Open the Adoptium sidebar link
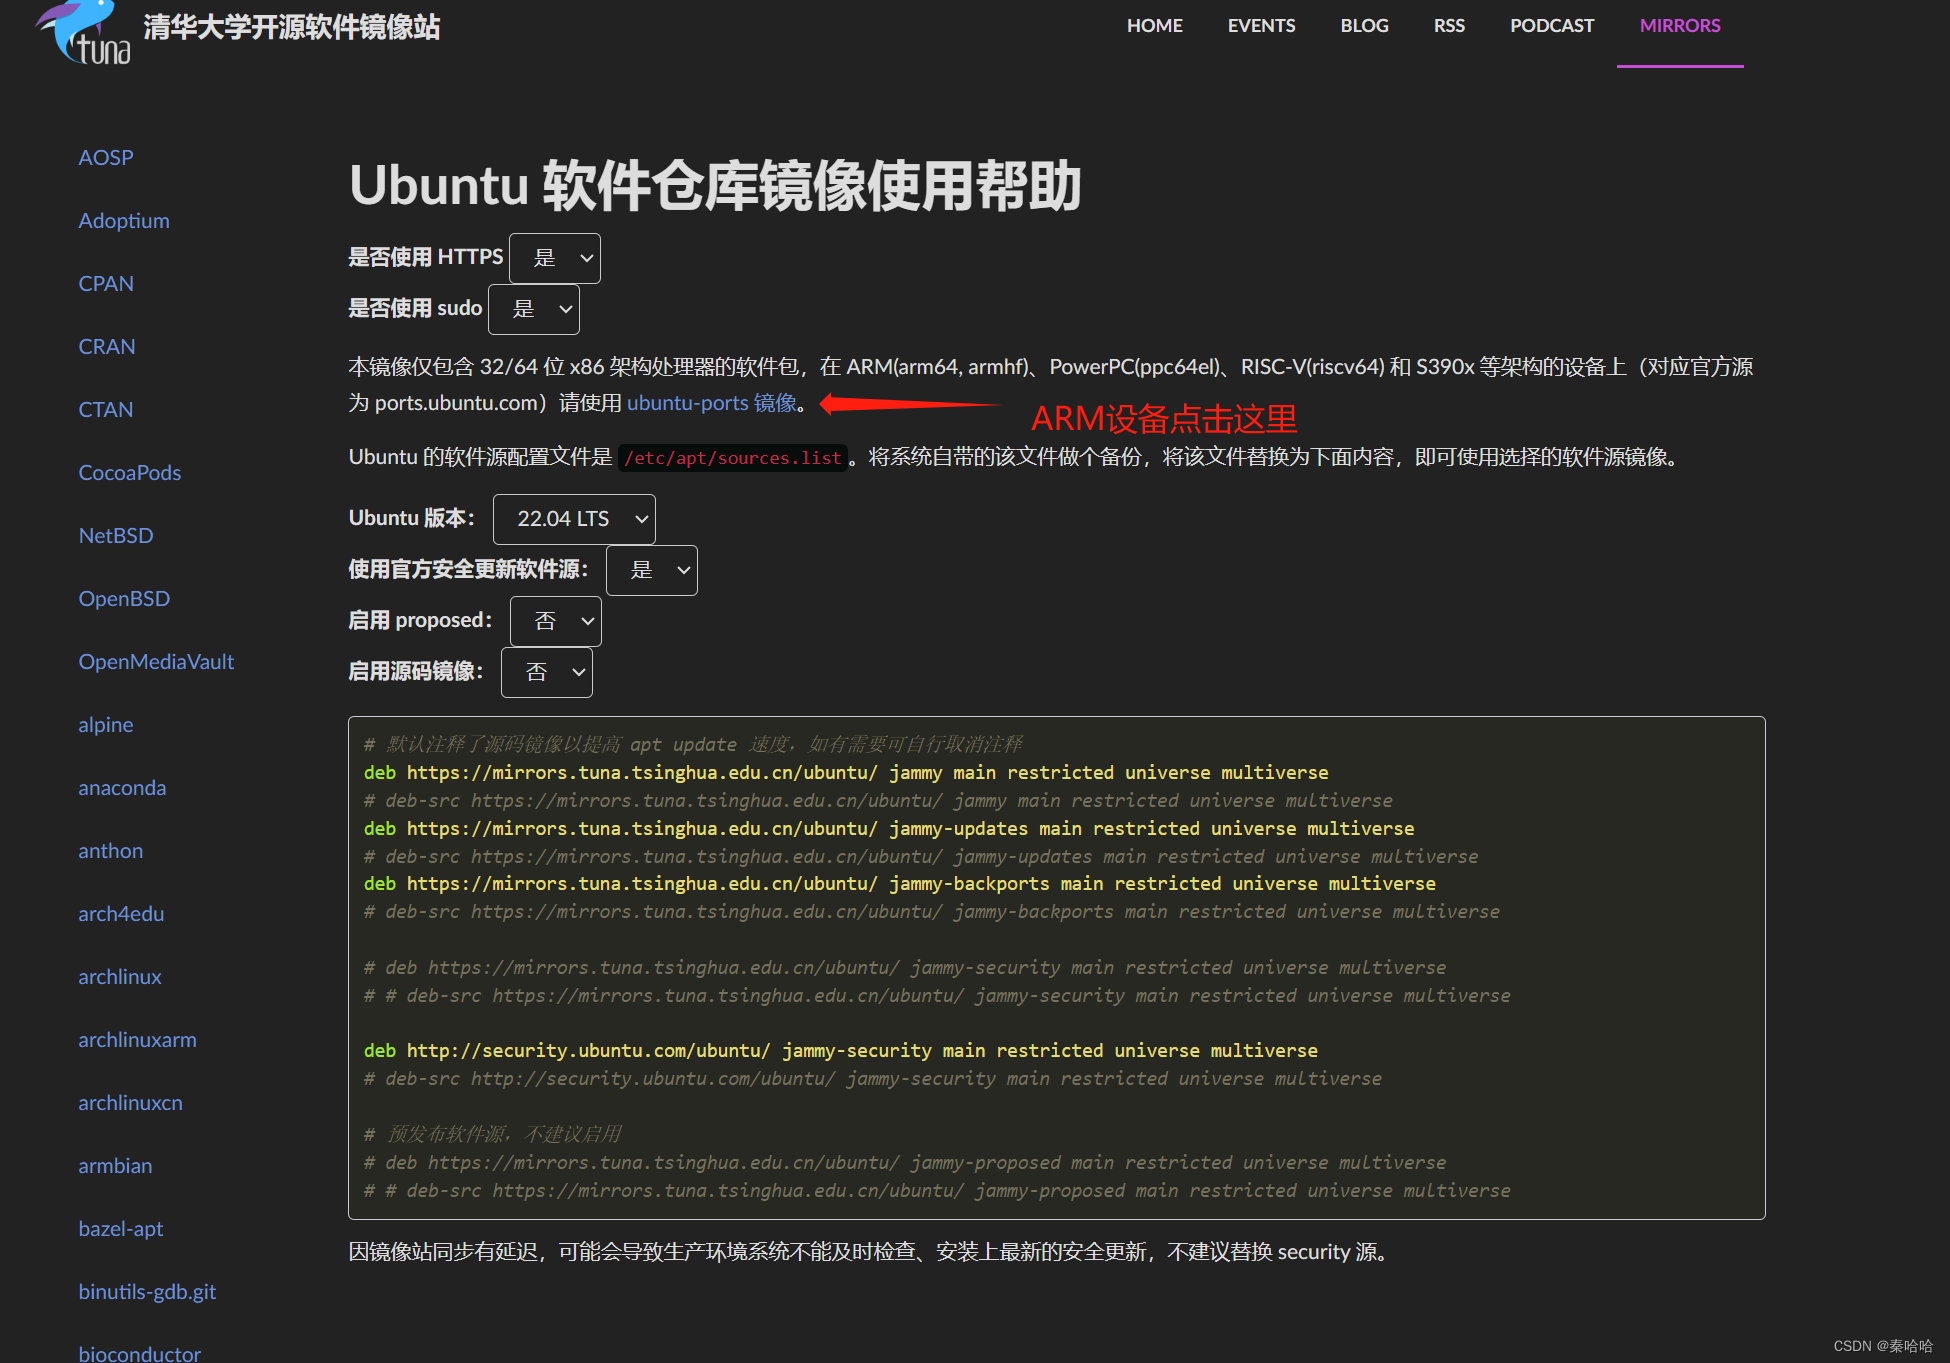 point(124,221)
